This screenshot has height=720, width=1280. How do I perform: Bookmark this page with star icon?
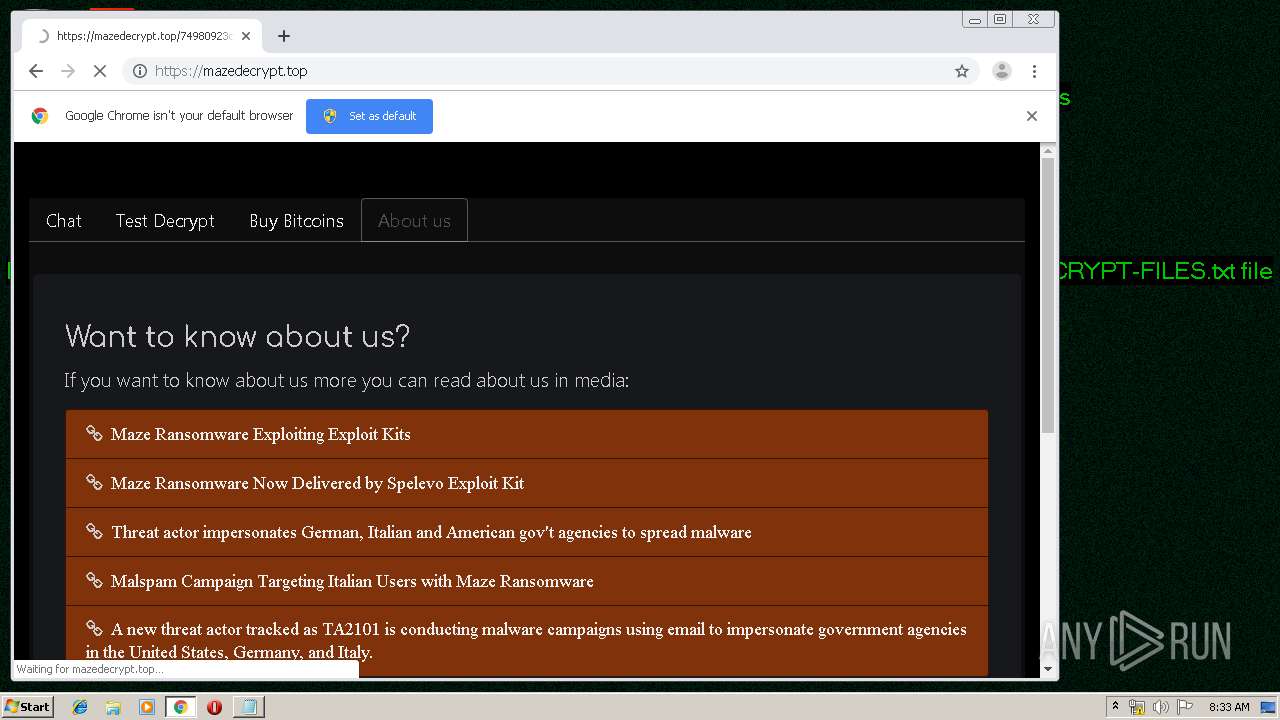(962, 71)
